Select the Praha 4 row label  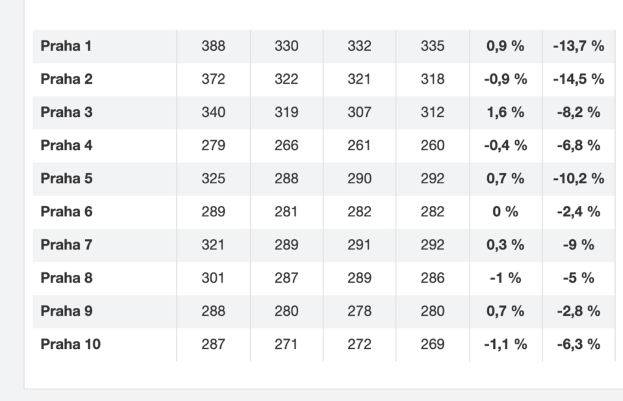click(x=66, y=145)
